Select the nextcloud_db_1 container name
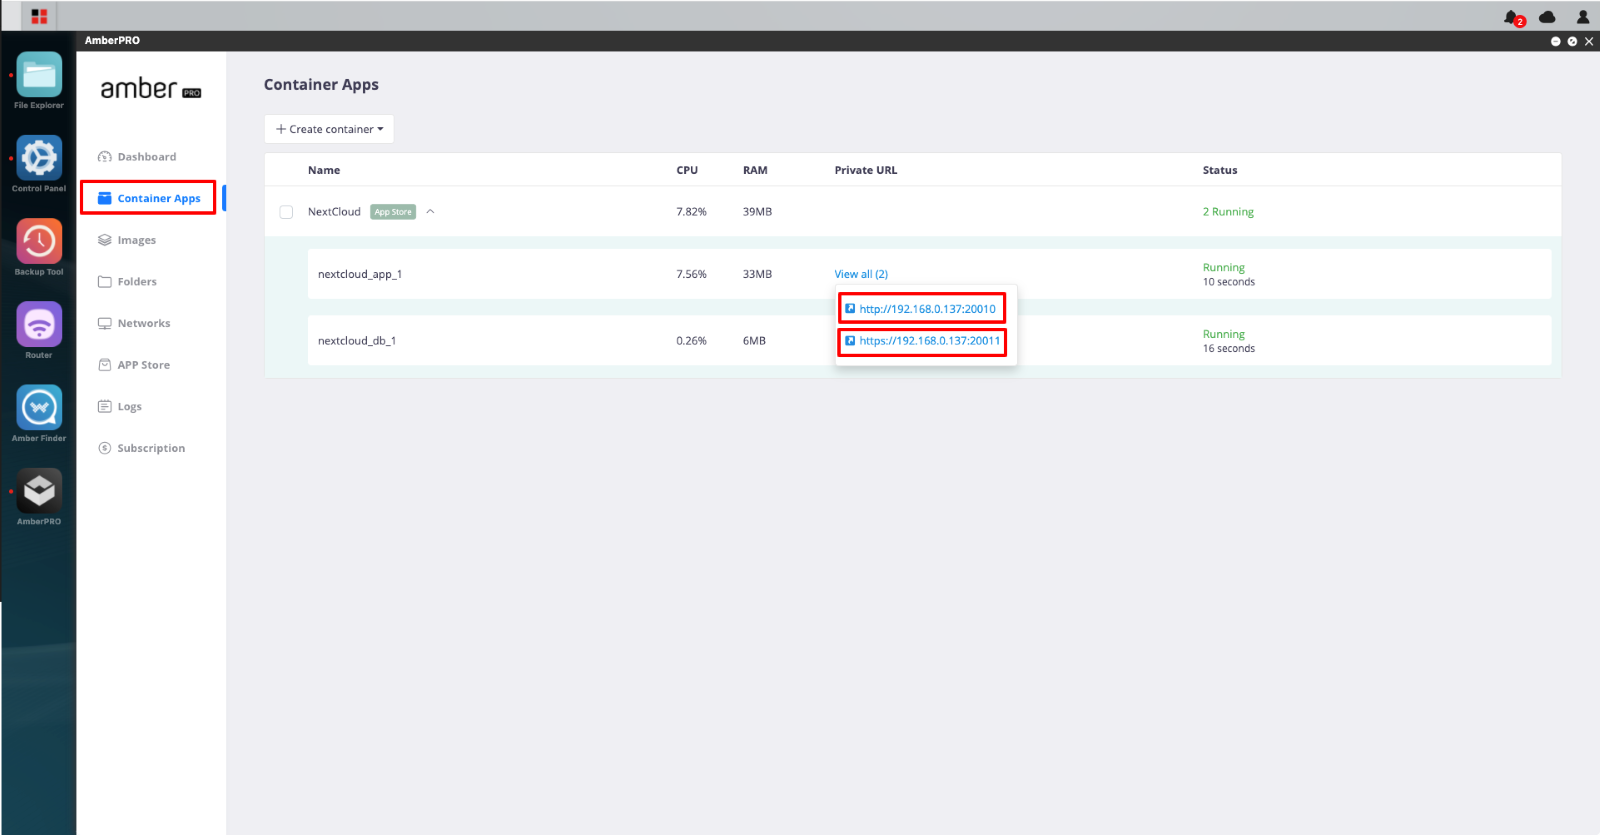The width and height of the screenshot is (1600, 835). tap(357, 341)
